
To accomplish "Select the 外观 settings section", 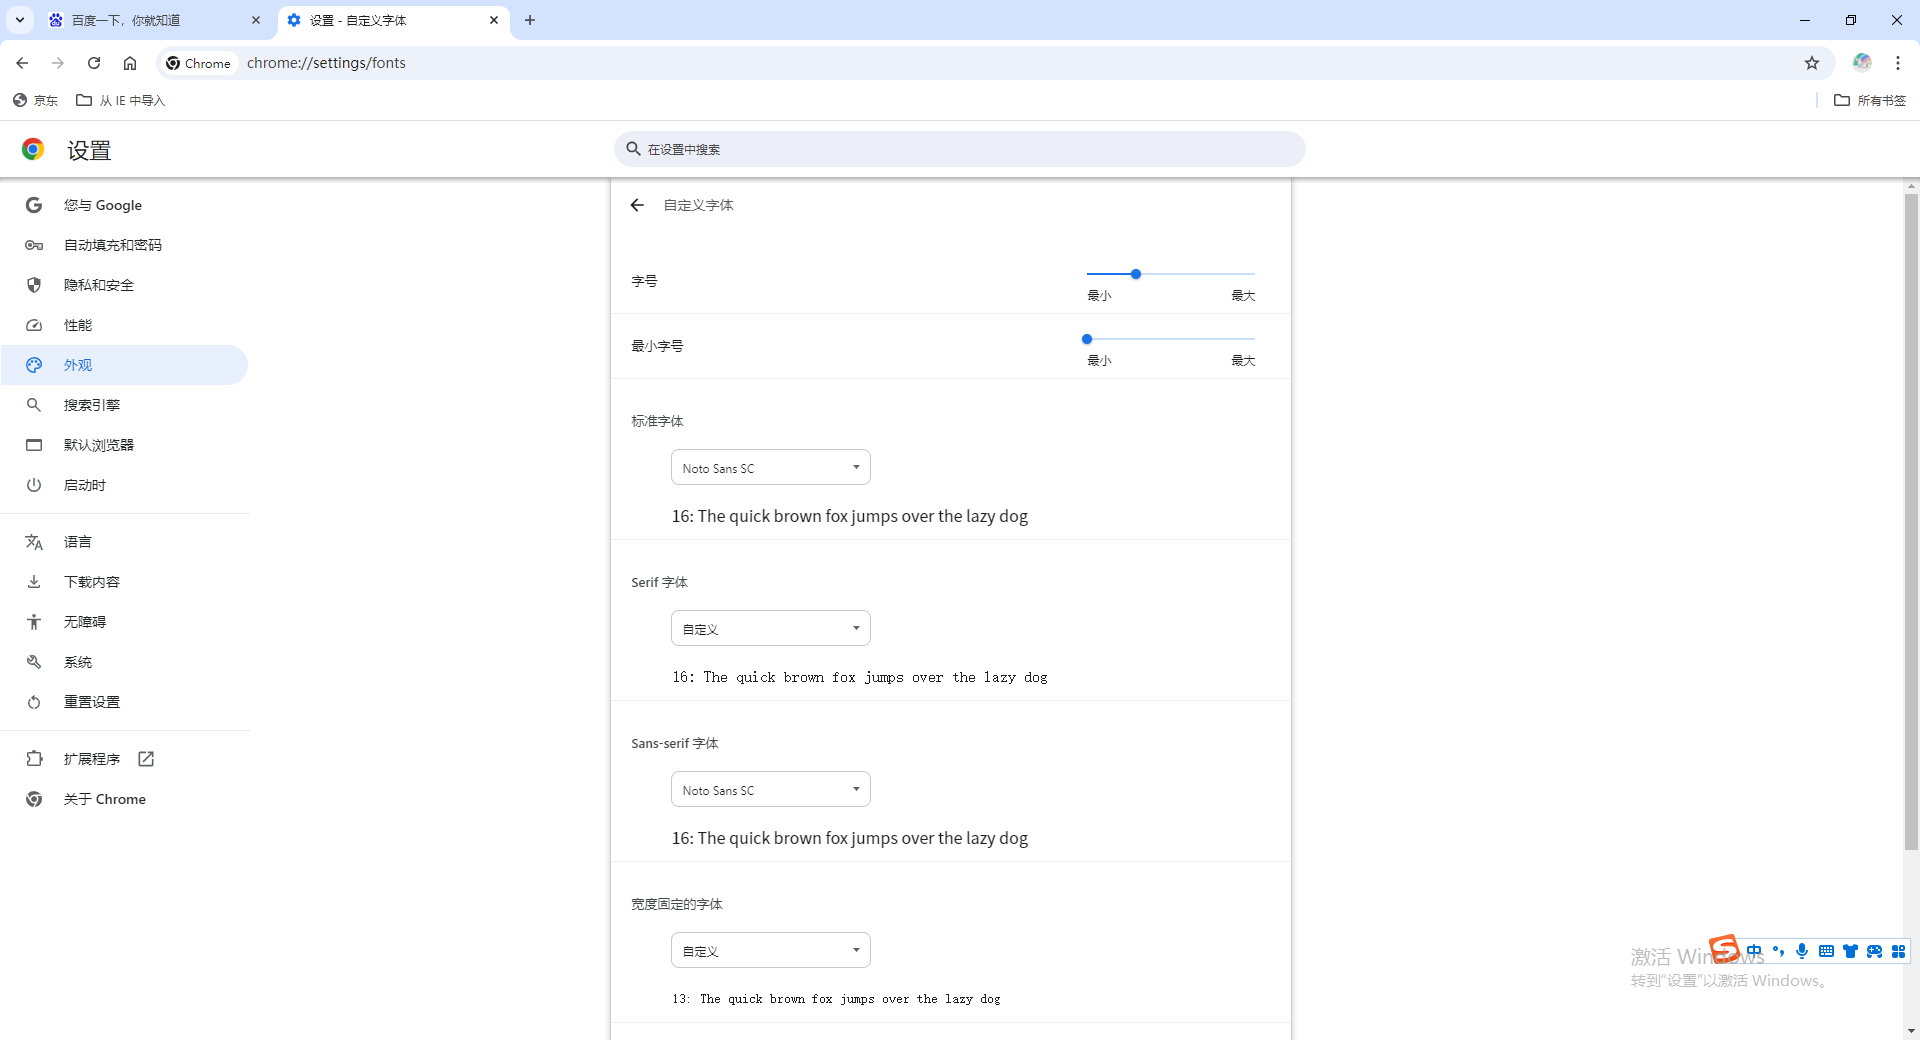I will (x=124, y=365).
